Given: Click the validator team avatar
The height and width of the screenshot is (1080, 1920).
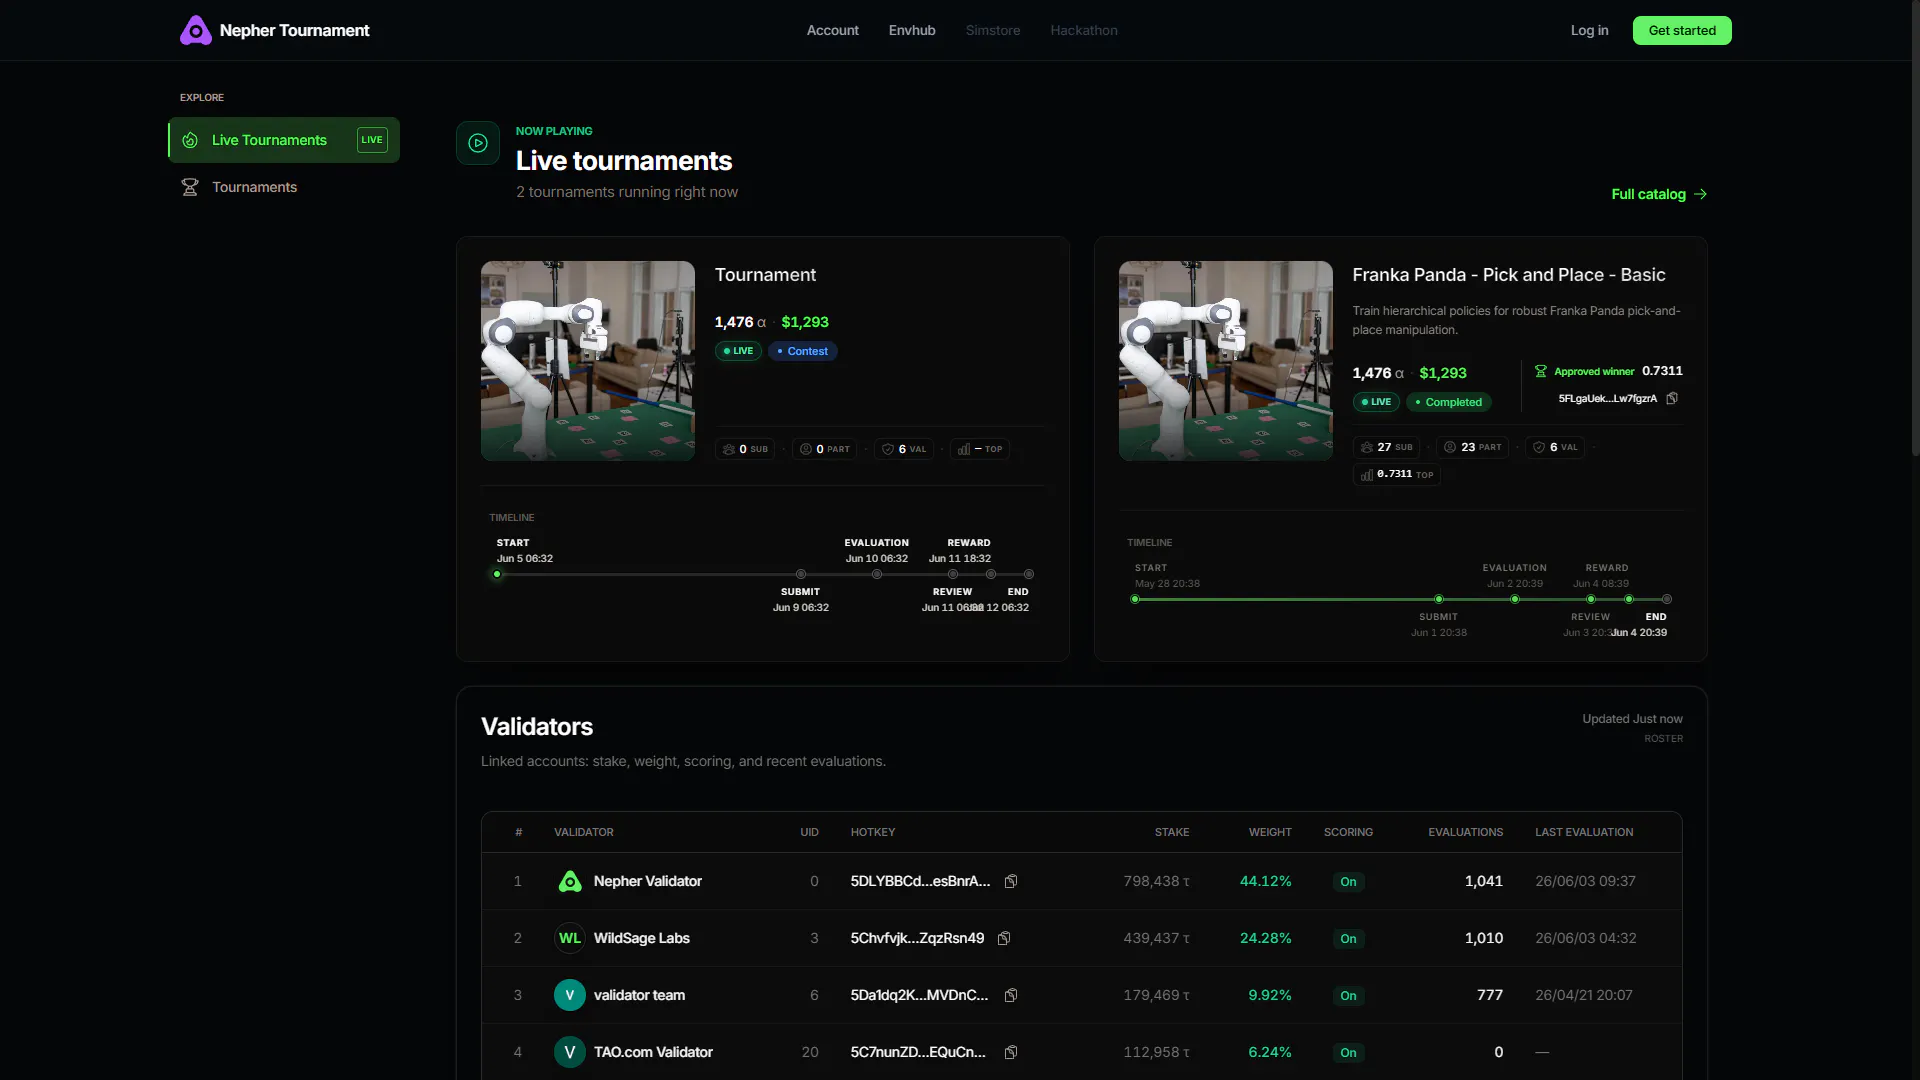Looking at the screenshot, I should coord(570,995).
